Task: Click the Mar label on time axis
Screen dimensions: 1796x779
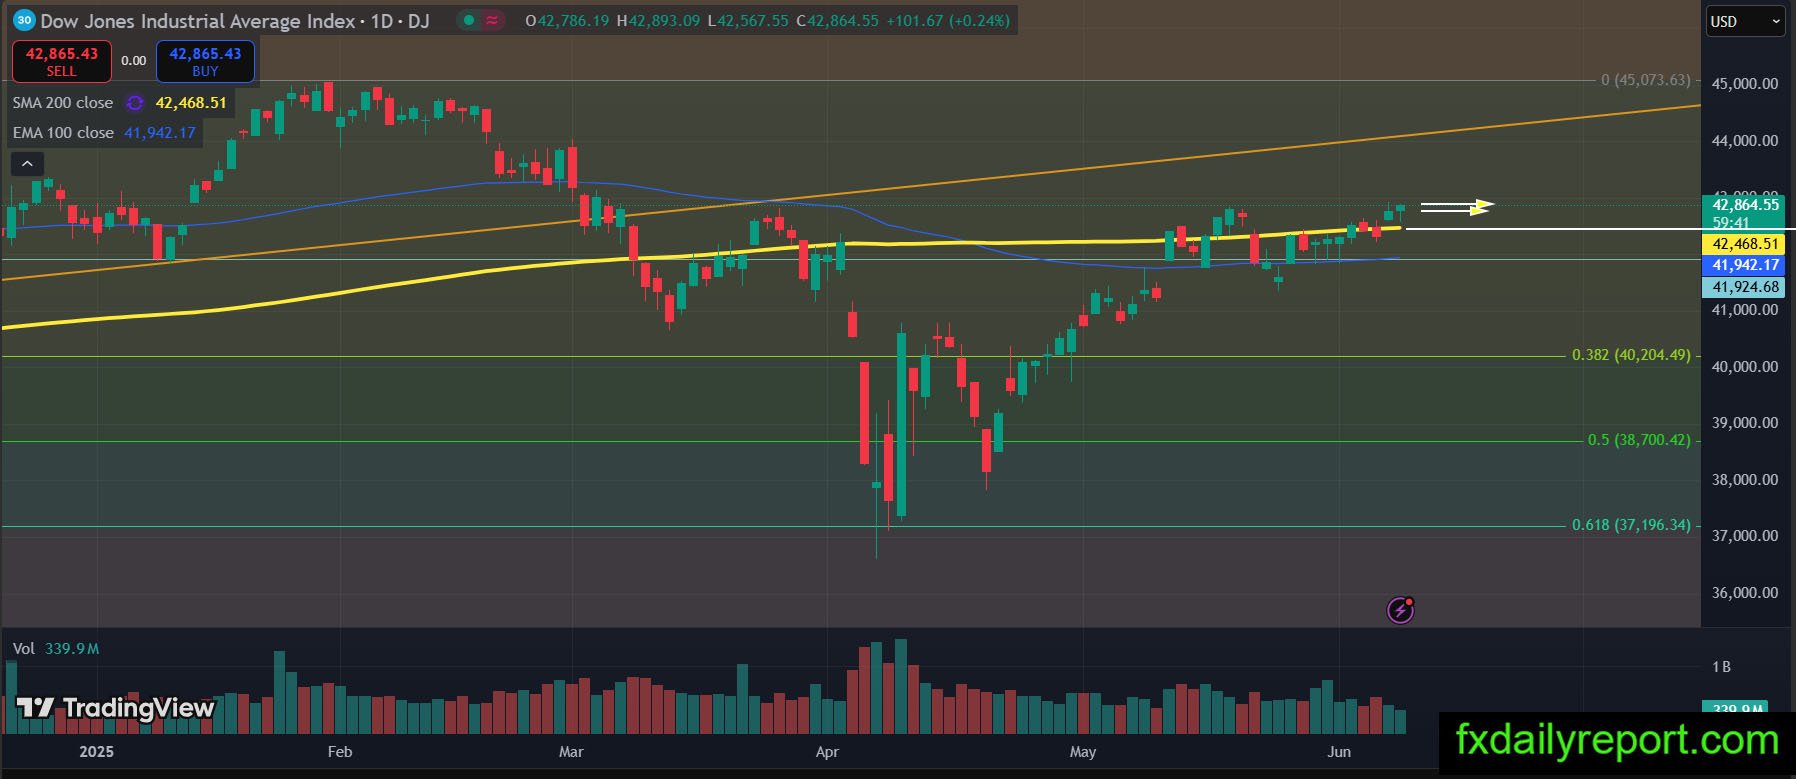Action: tap(571, 752)
